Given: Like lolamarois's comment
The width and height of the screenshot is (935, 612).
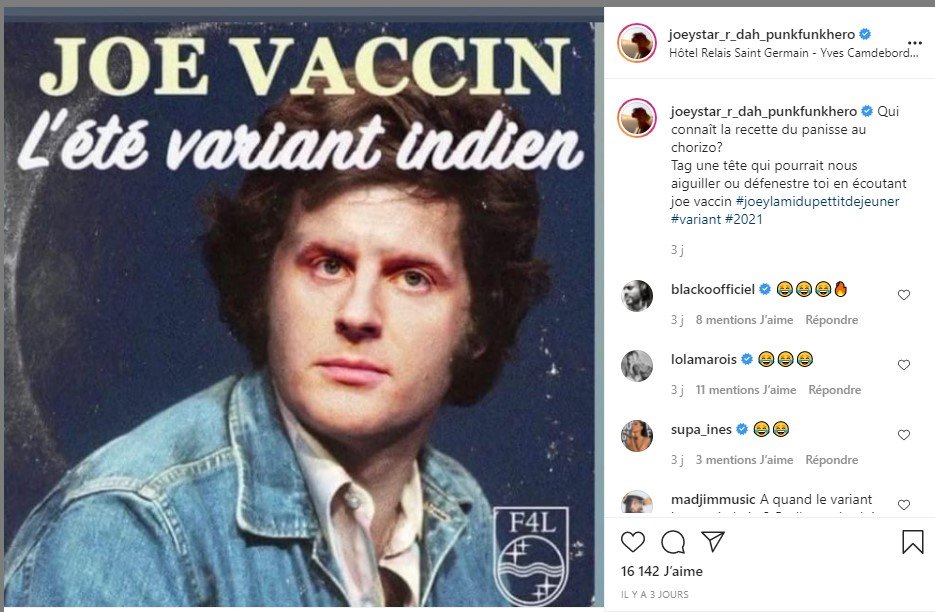Looking at the screenshot, I should tap(904, 365).
